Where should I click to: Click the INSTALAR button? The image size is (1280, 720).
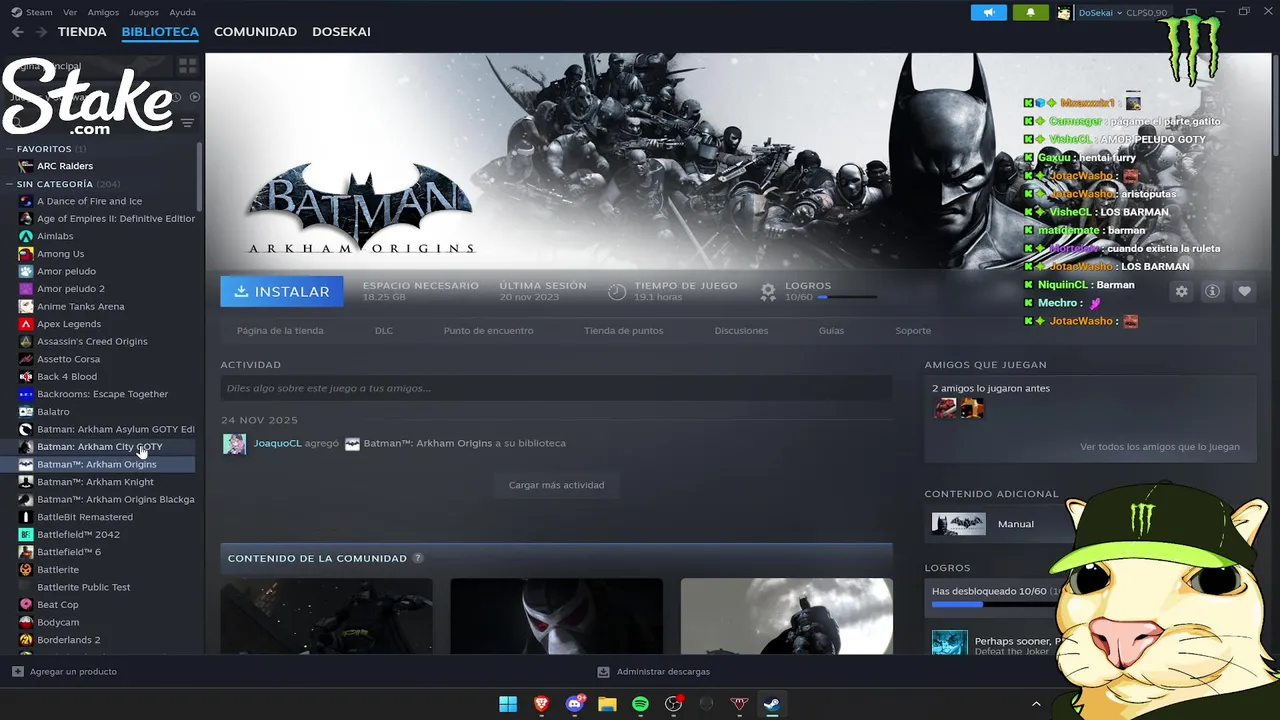[282, 291]
